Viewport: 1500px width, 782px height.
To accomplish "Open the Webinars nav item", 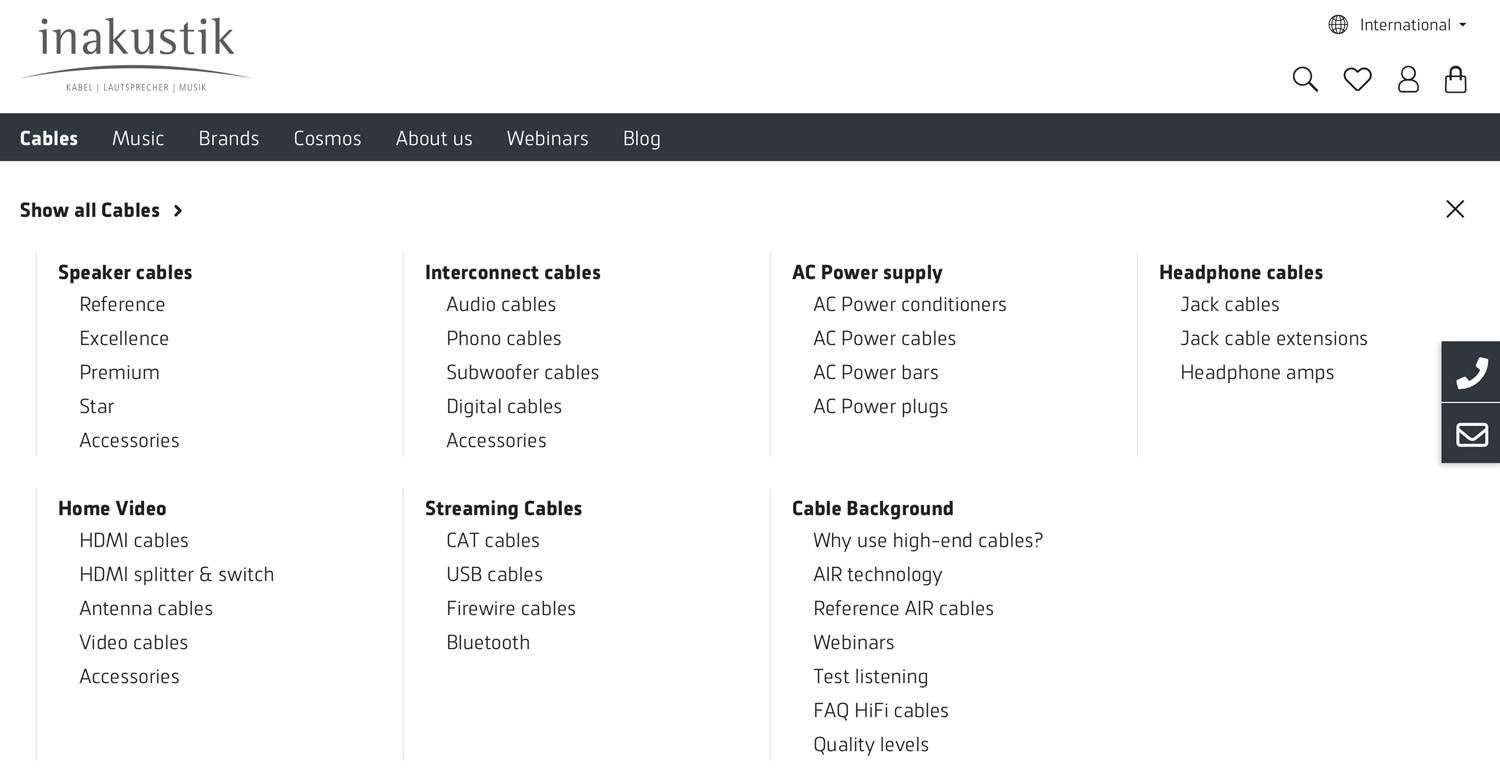I will click(x=547, y=138).
